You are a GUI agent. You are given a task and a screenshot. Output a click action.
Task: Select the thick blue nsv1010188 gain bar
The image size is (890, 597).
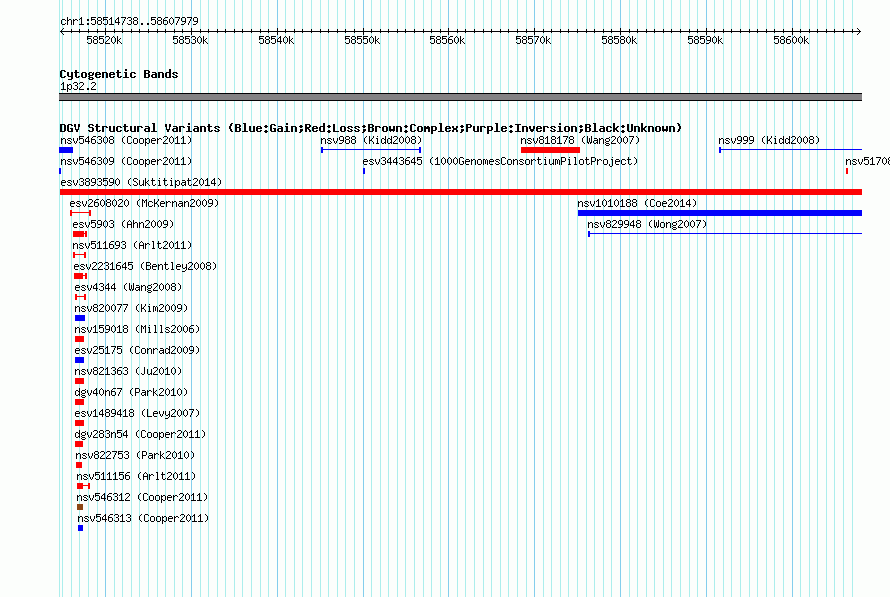tap(720, 213)
